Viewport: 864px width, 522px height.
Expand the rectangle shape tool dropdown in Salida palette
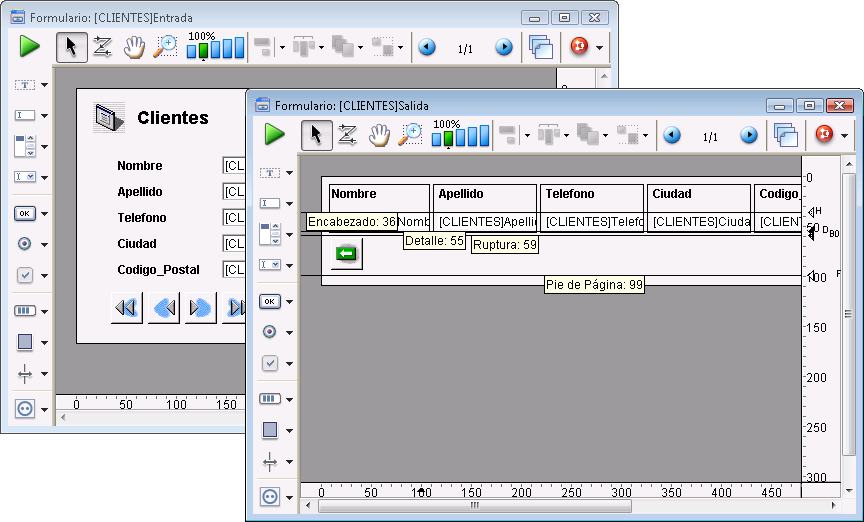(289, 430)
